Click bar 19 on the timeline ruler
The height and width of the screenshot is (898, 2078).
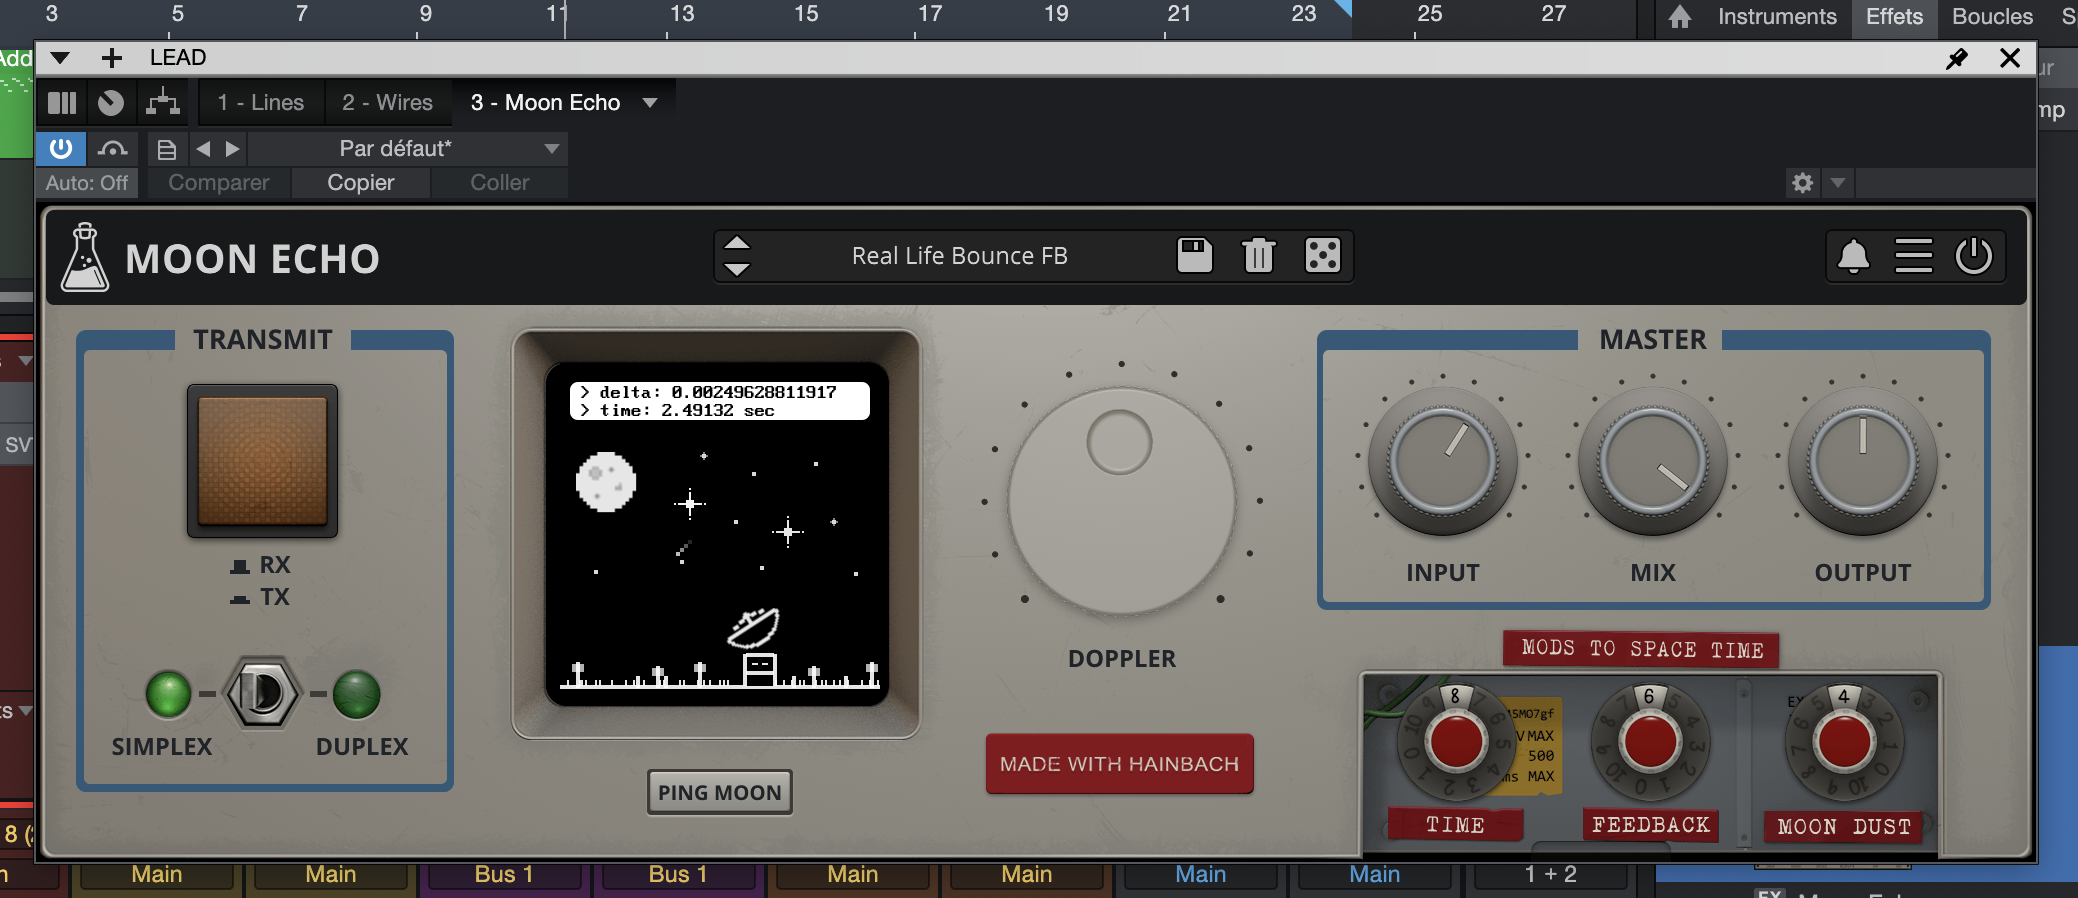coord(1056,14)
